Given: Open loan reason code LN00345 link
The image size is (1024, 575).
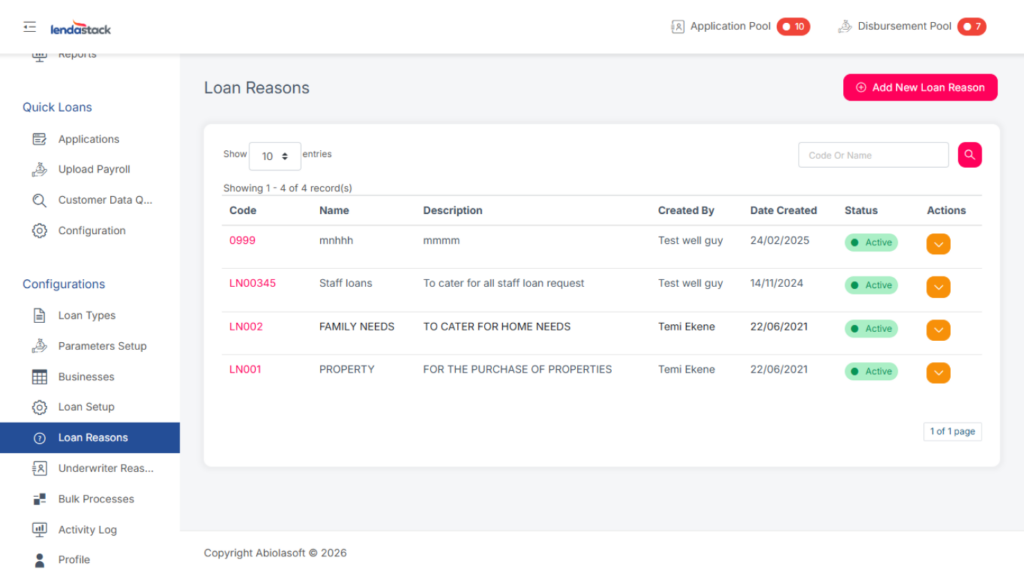Looking at the screenshot, I should tap(252, 283).
